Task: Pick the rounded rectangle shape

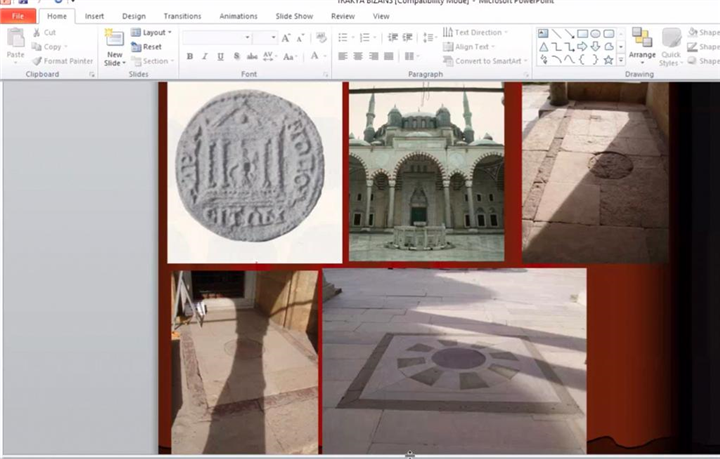Action: pyautogui.click(x=608, y=34)
